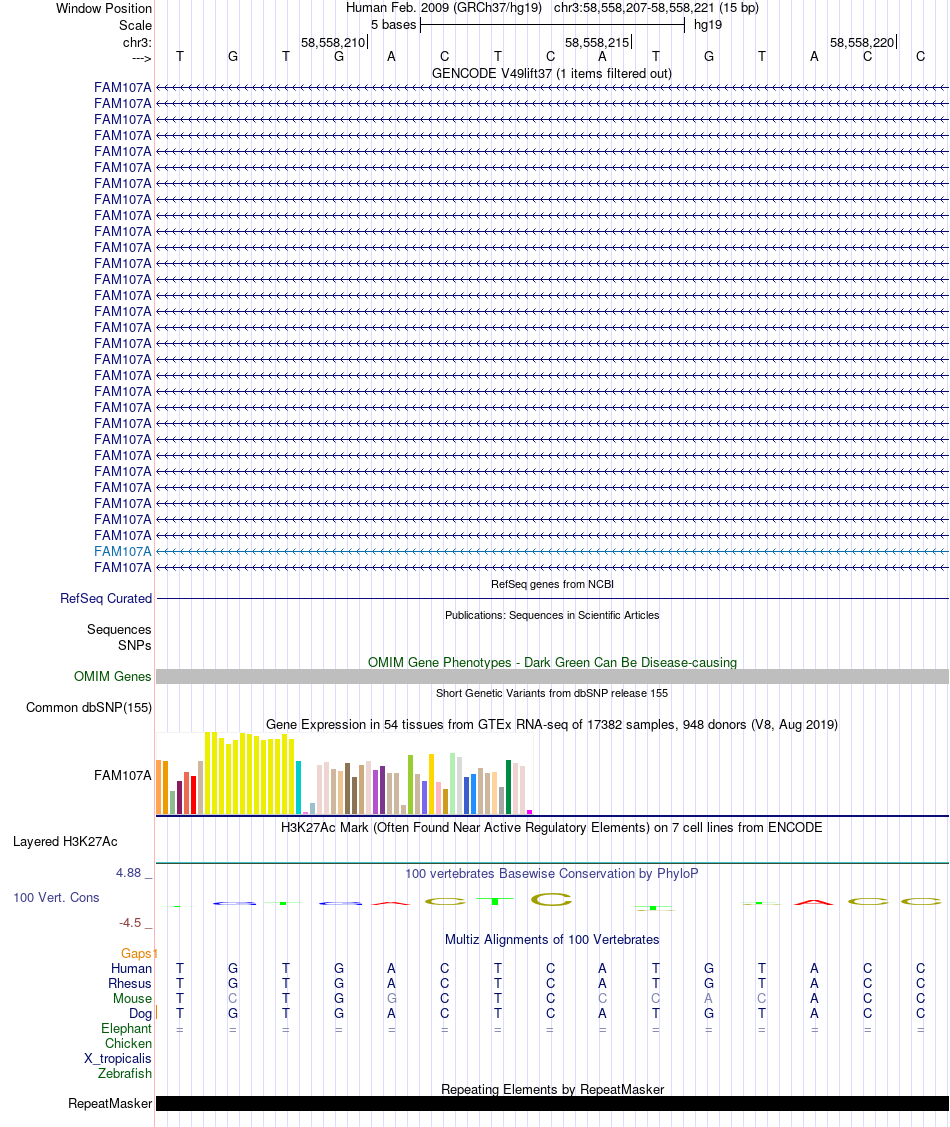Click coordinate label 58,558,220
The height and width of the screenshot is (1127, 950).
click(862, 42)
